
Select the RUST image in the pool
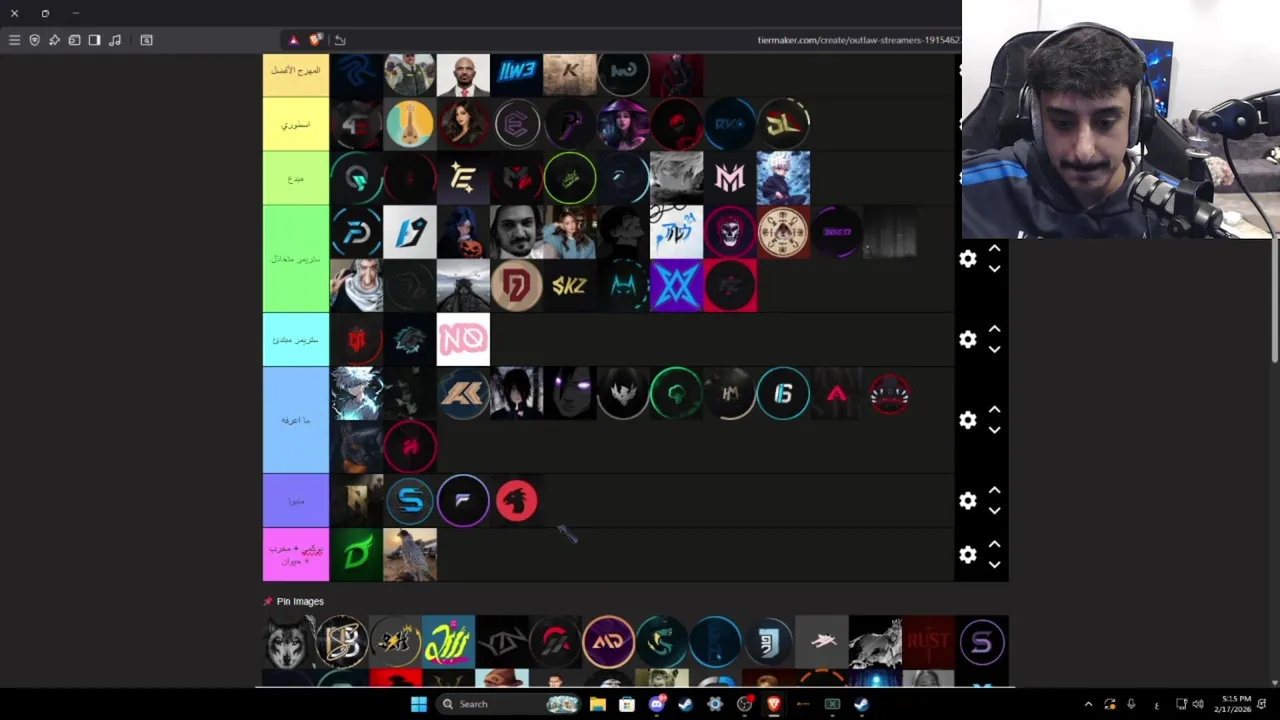pos(928,642)
